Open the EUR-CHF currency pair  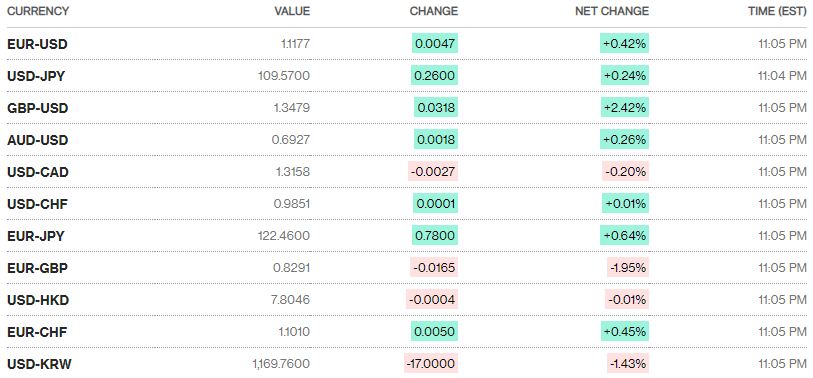37,332
